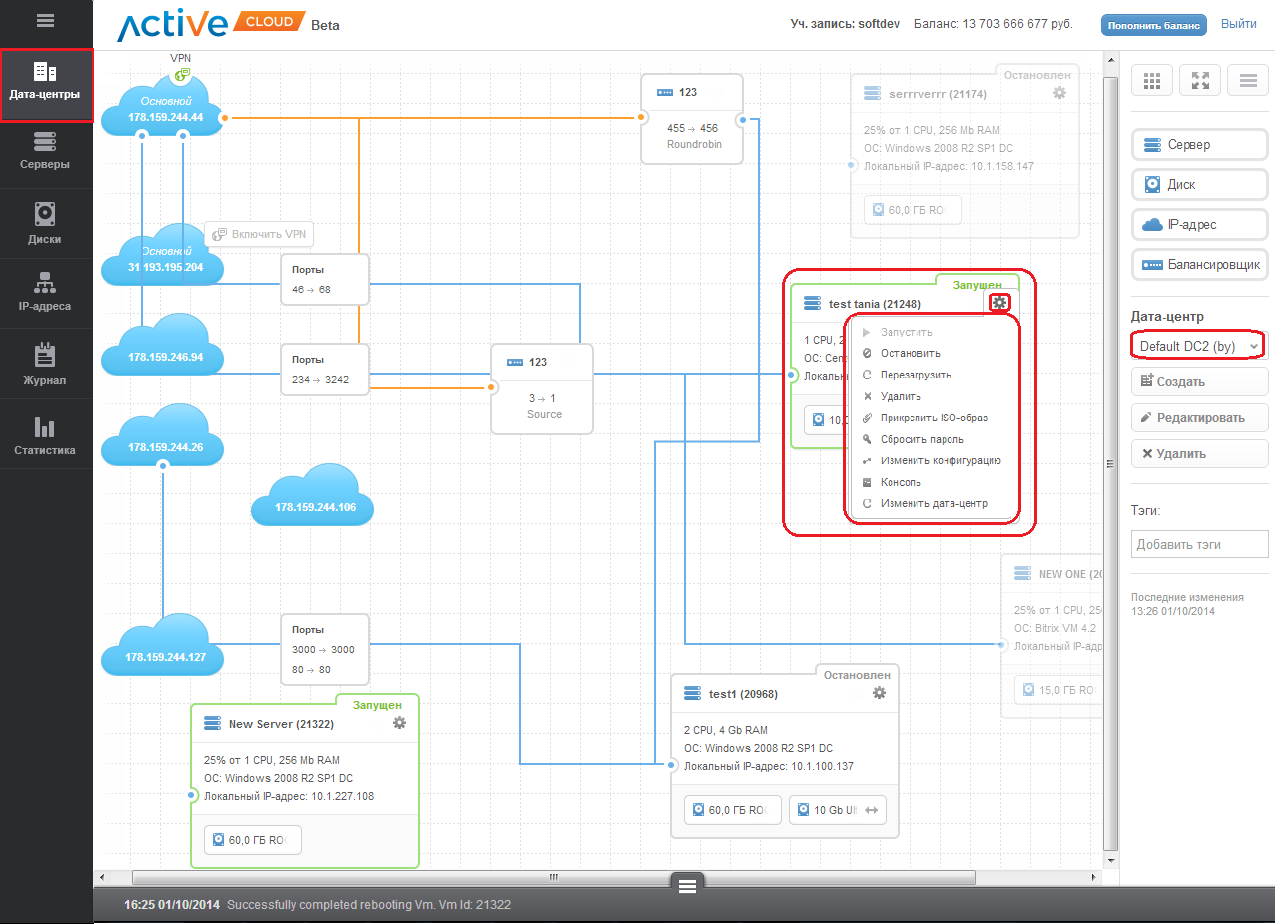1275x924 pixels.
Task: Open the hamburger menu in the sidebar
Action: tap(45, 20)
